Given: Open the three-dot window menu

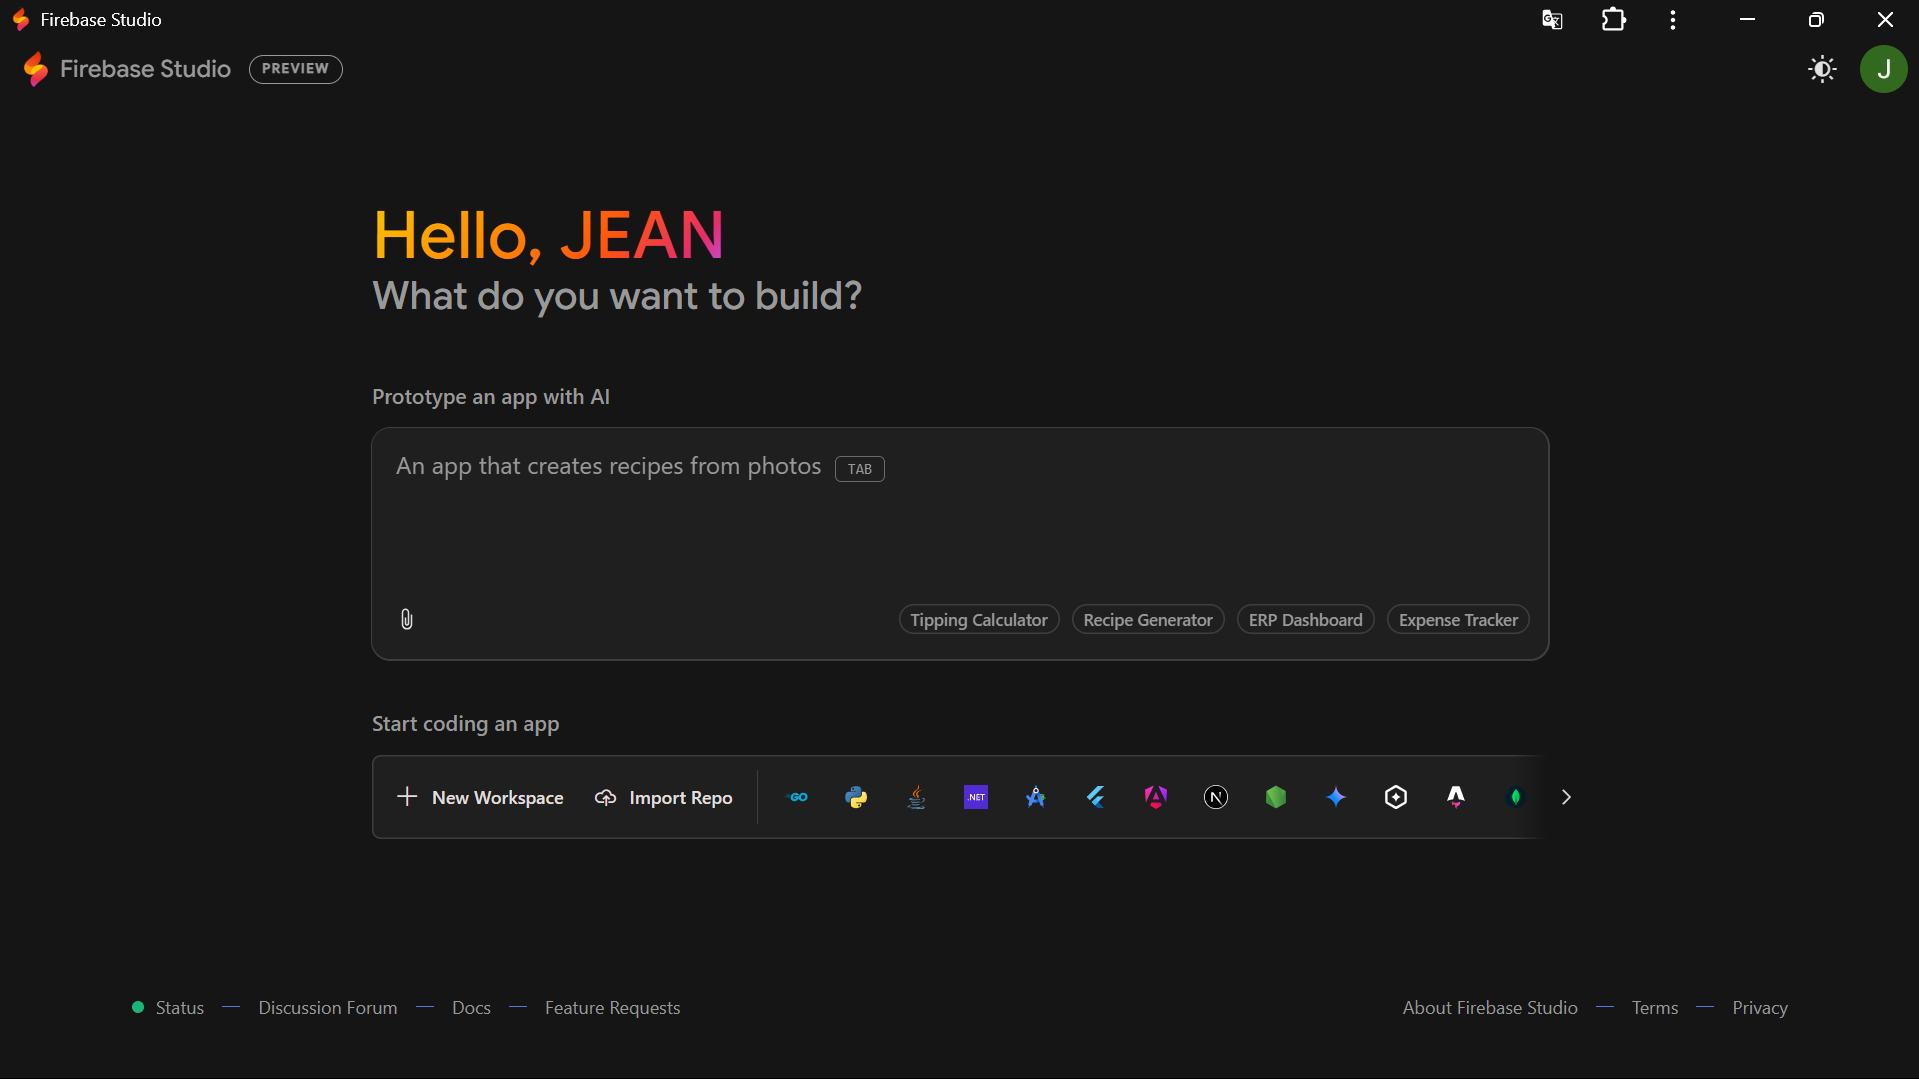Looking at the screenshot, I should (x=1673, y=20).
